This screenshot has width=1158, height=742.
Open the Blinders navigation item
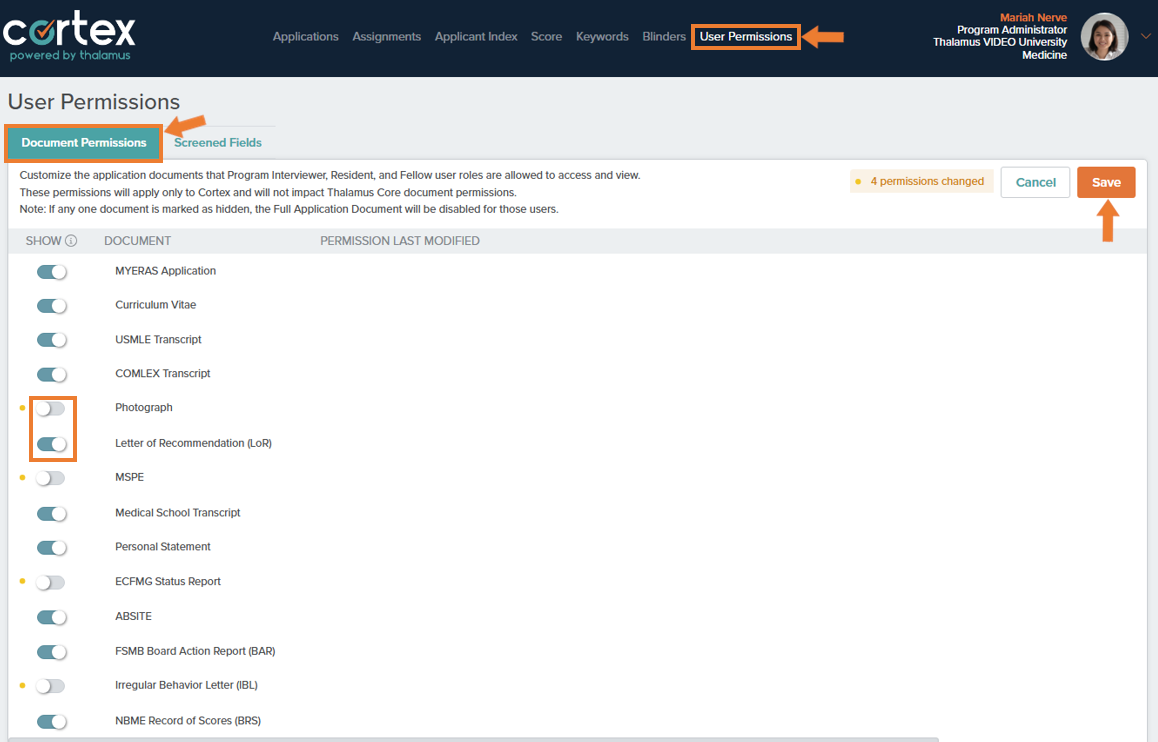click(x=664, y=36)
